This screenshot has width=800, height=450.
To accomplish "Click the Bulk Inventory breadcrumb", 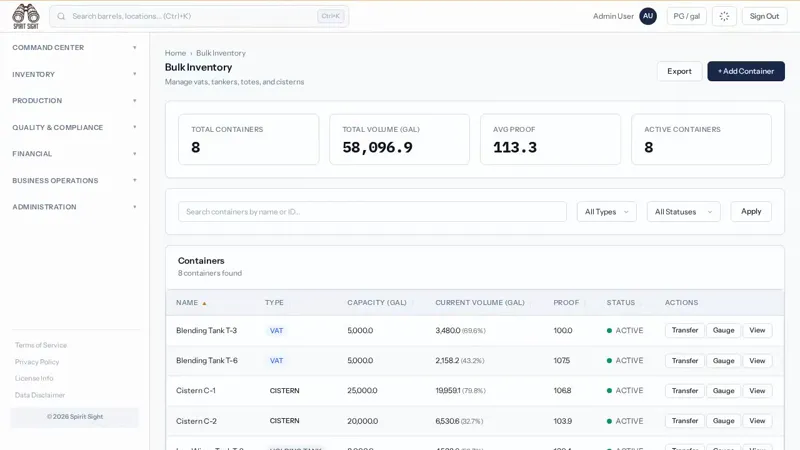I will coord(221,53).
